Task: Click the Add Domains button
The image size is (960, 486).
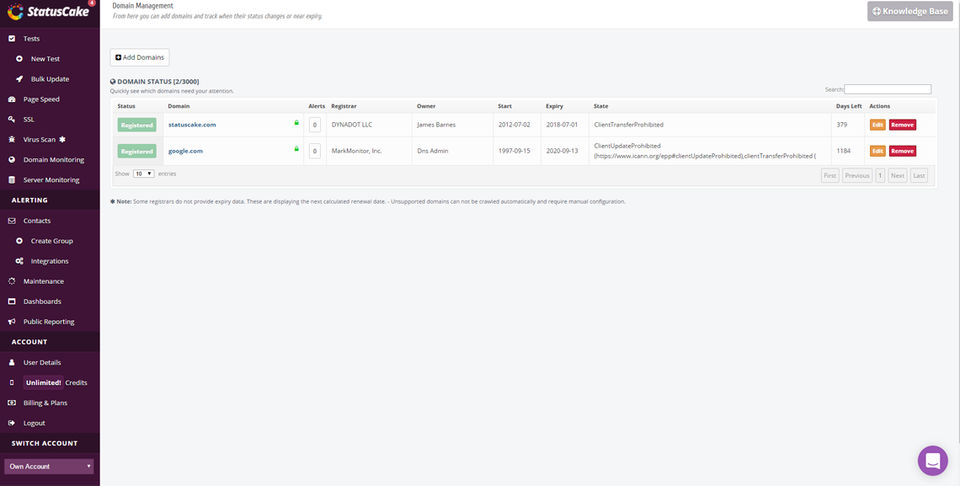Action: click(140, 58)
